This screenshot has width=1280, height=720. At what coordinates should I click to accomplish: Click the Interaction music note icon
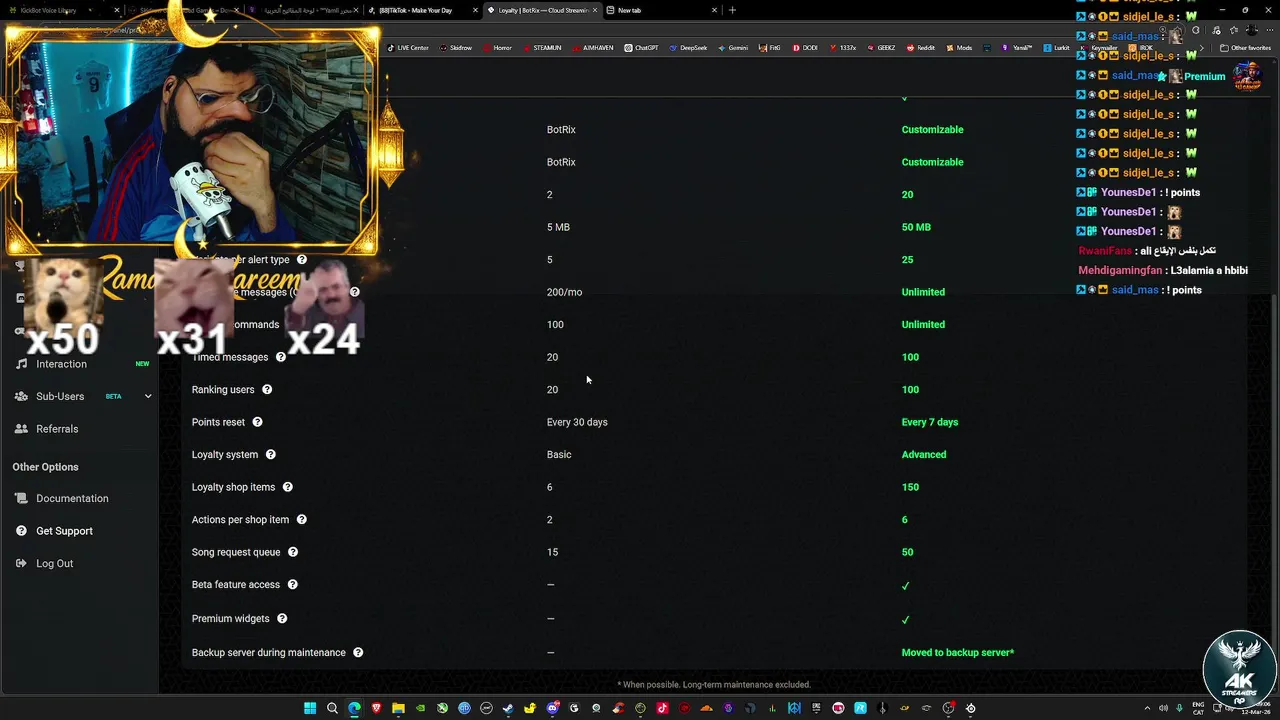pyautogui.click(x=21, y=364)
